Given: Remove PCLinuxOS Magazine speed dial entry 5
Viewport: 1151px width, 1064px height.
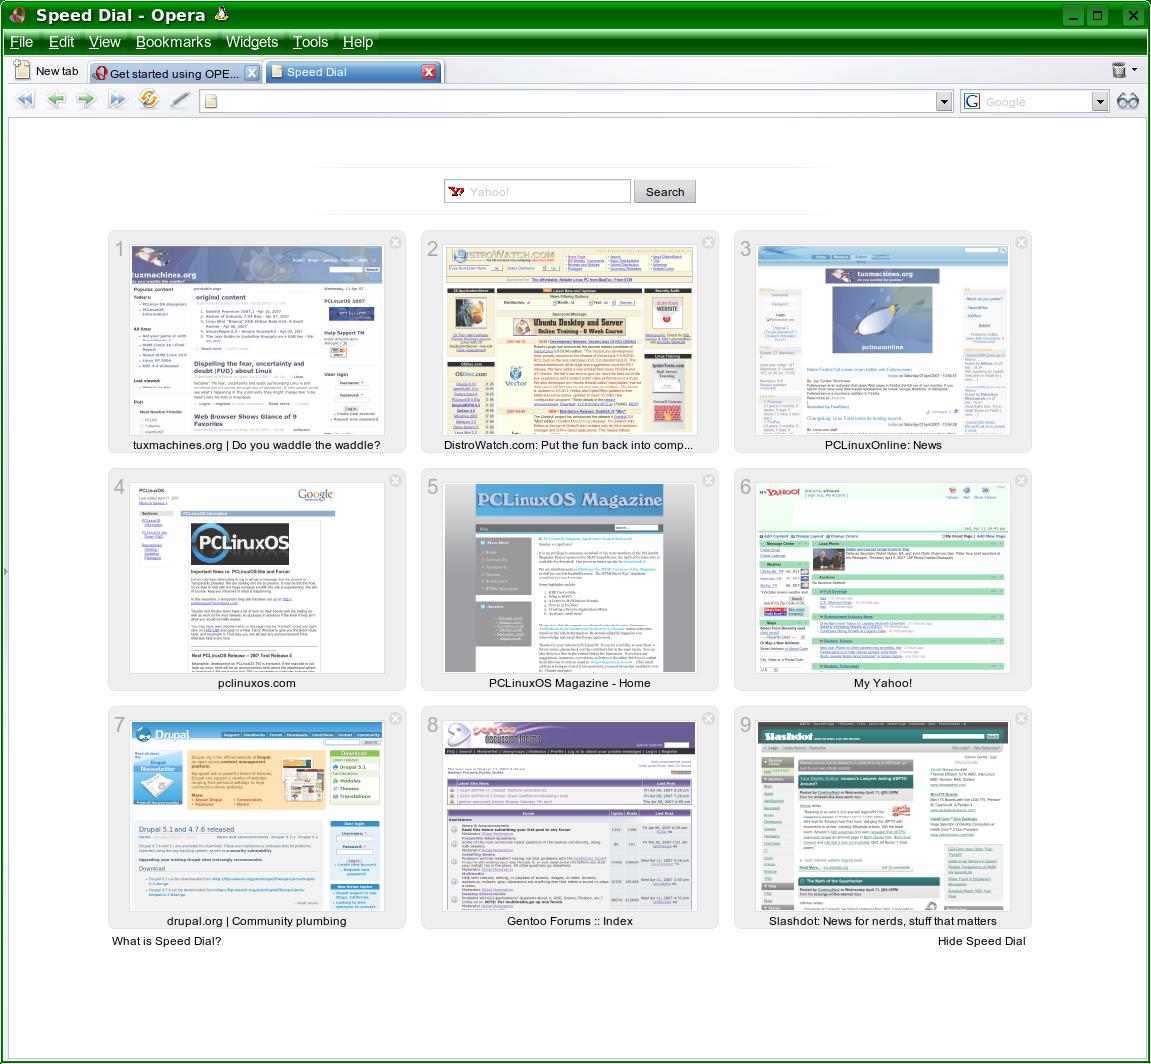Looking at the screenshot, I should coord(708,480).
